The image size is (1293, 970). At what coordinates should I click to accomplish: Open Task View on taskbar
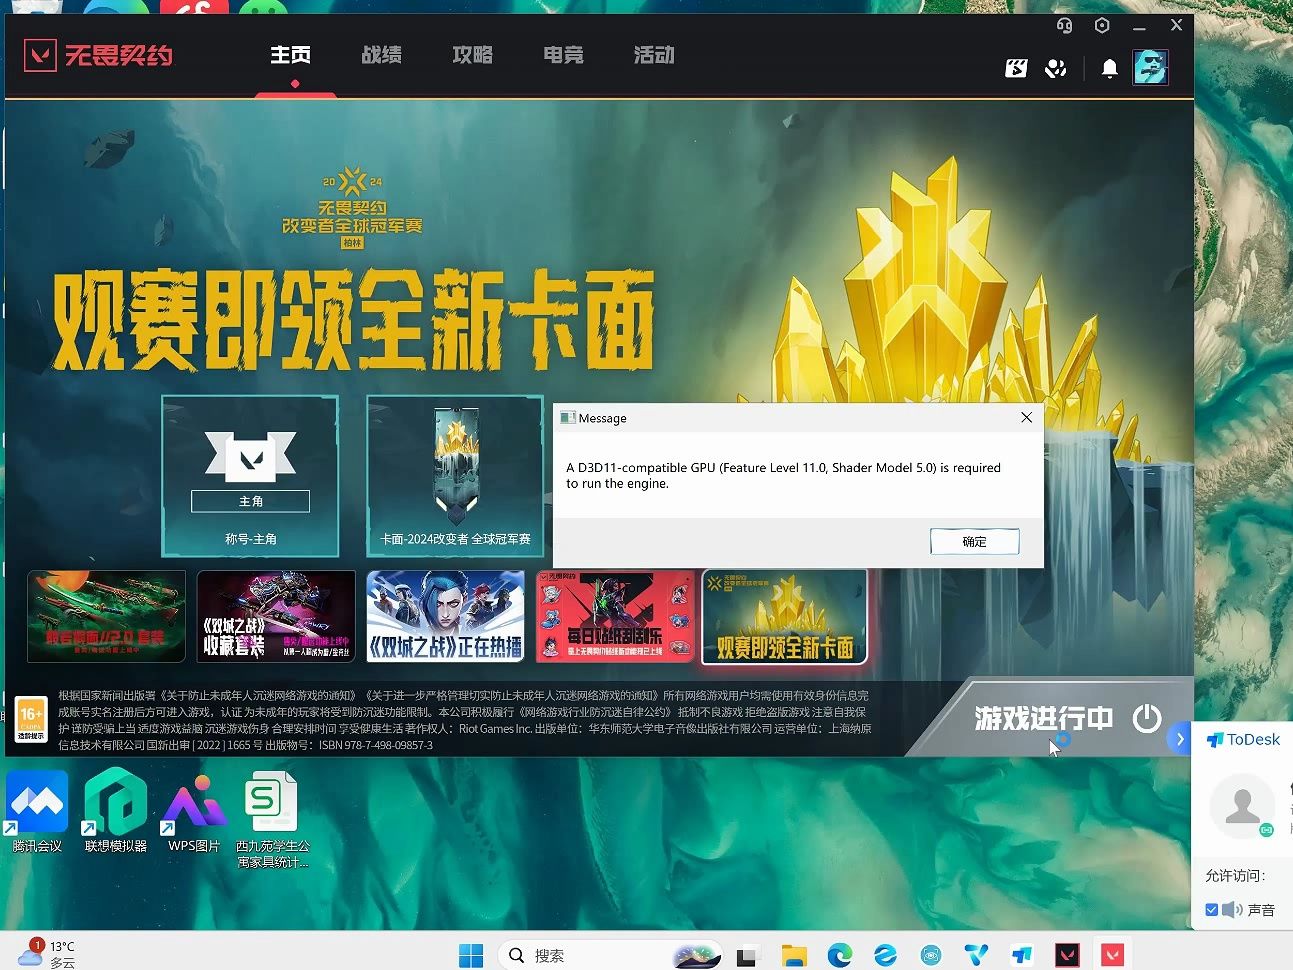748,956
